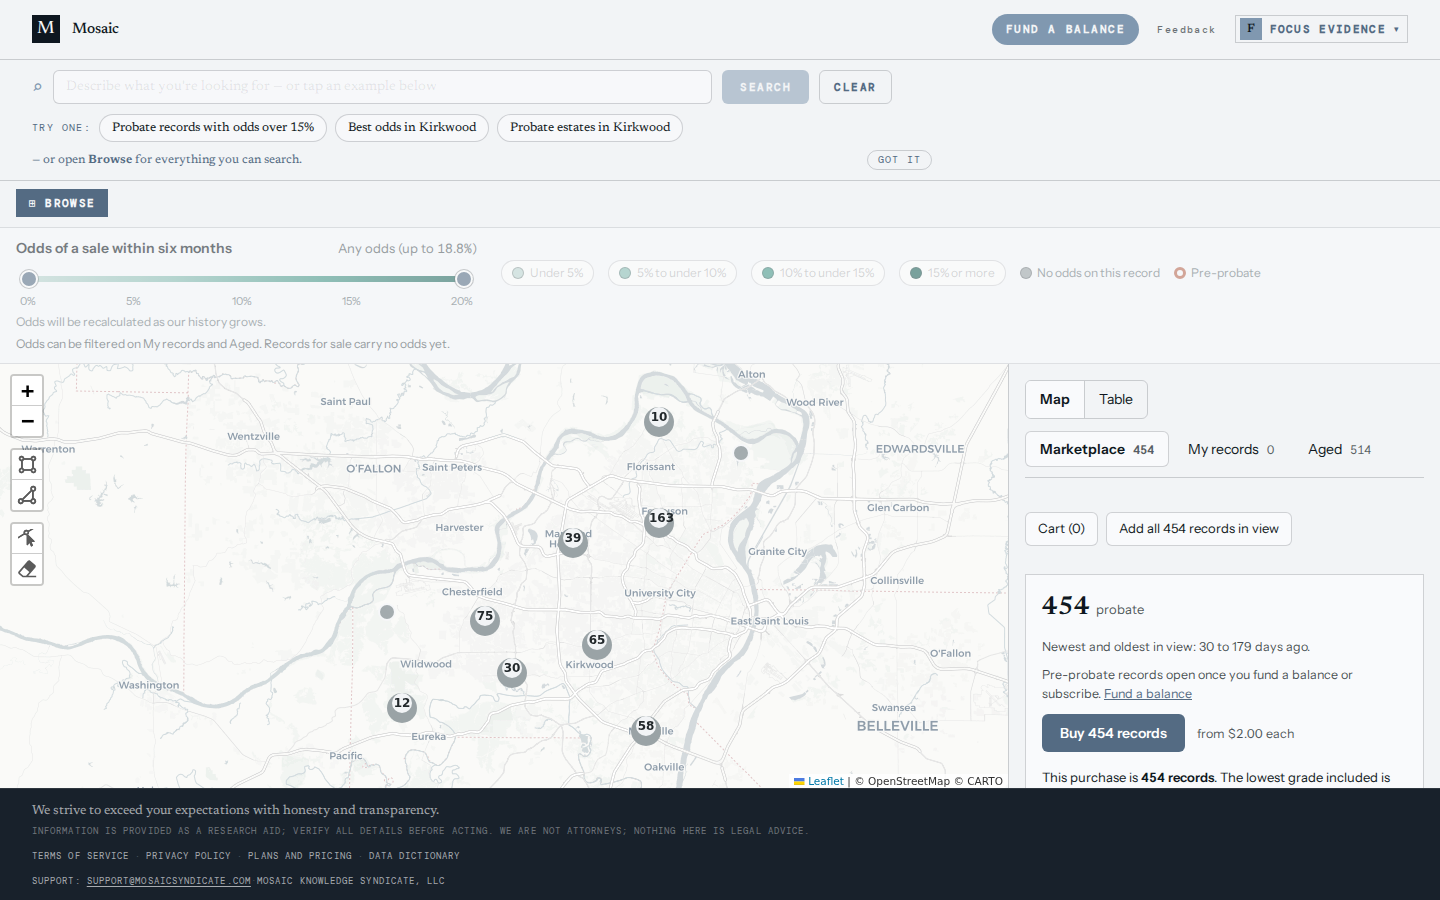Select the draw polygon map tool
This screenshot has height=900, width=1440.
[x=27, y=495]
